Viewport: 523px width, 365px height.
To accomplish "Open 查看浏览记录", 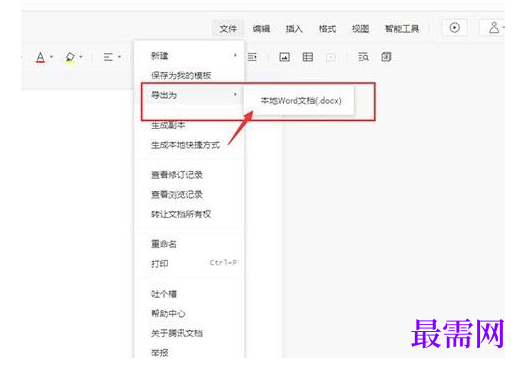I will [x=189, y=195].
